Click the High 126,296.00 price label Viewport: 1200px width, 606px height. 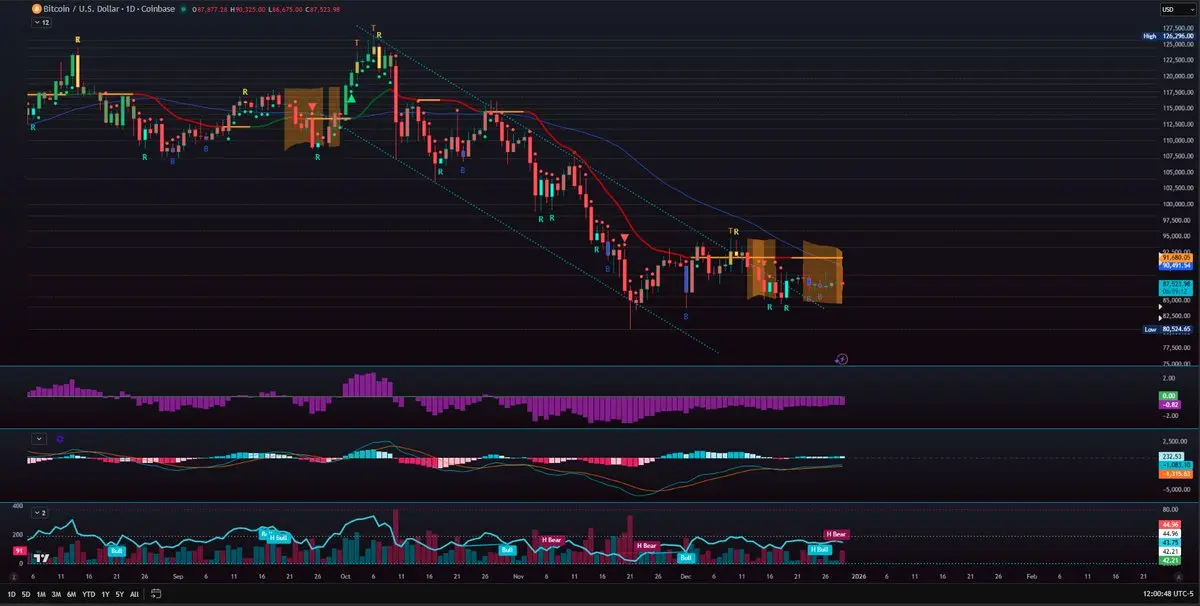click(x=1170, y=36)
